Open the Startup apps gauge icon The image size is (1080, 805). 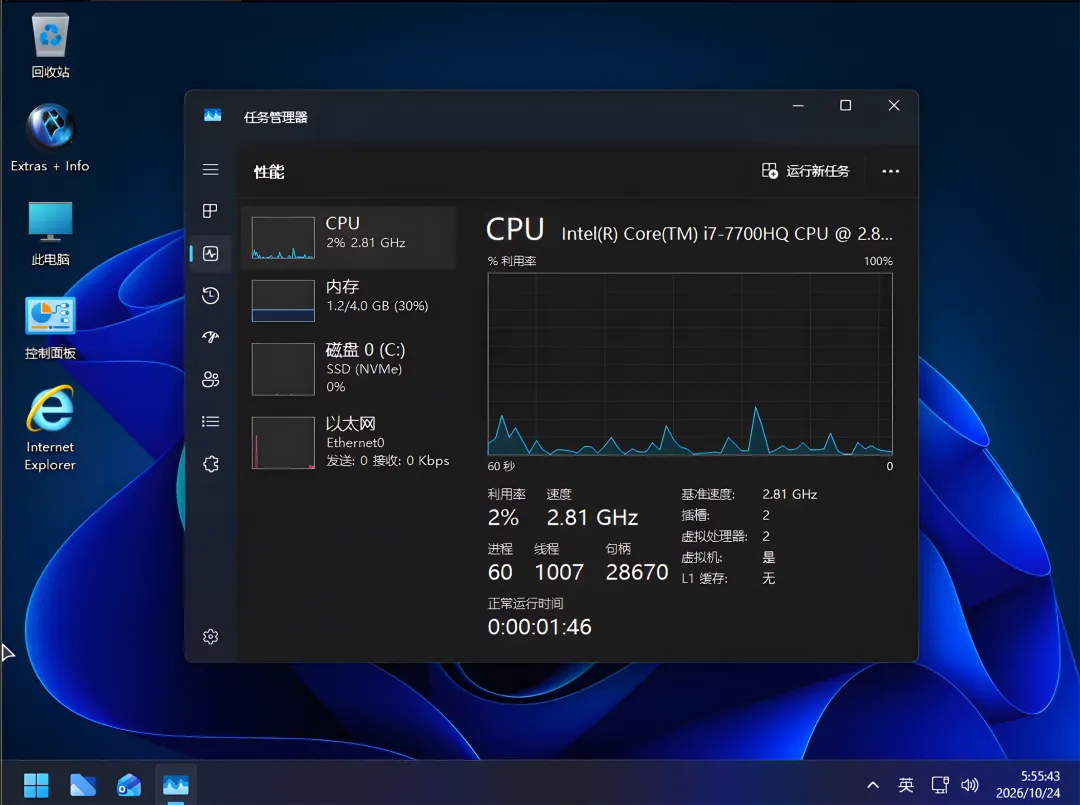coord(211,337)
